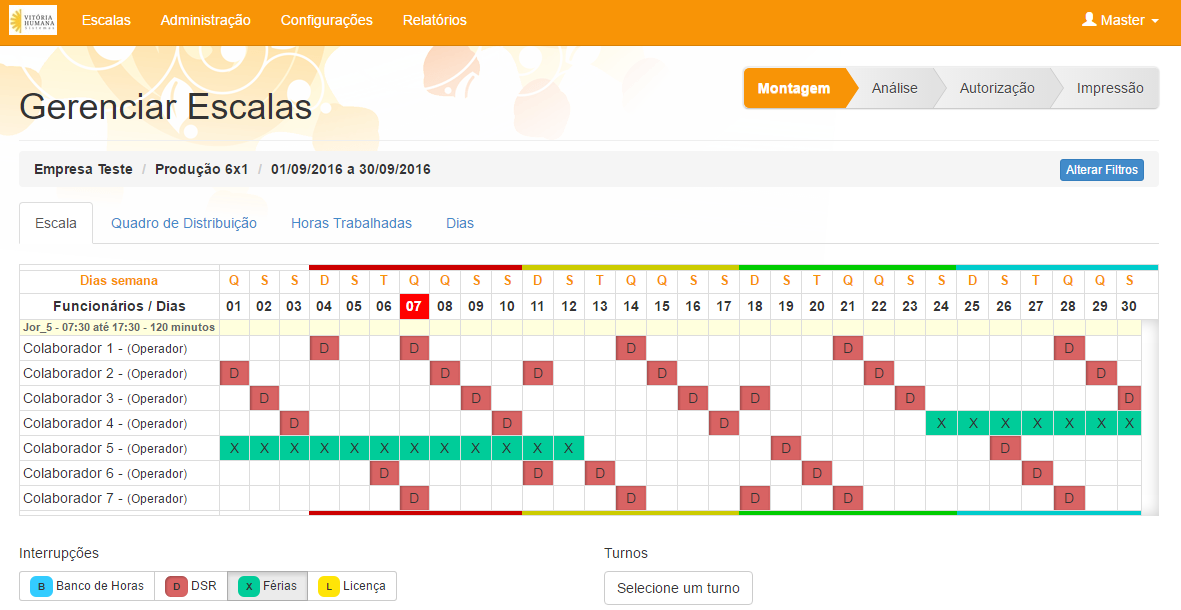1181x610 pixels.
Task: Click the Alterar Filtros button
Action: pyautogui.click(x=1101, y=170)
